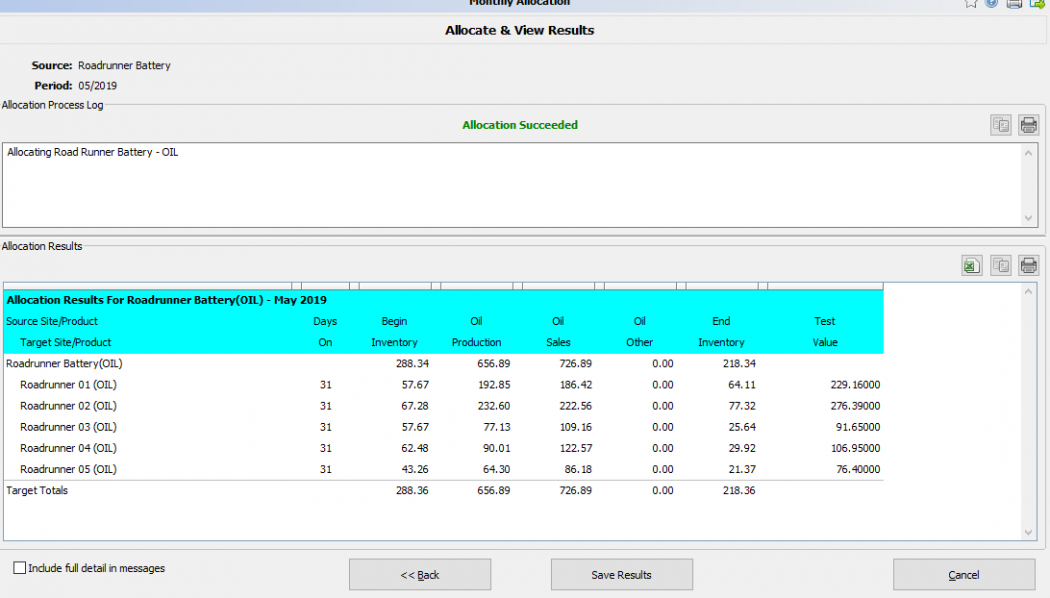
Task: Cancel the allocation dialog
Action: click(964, 575)
